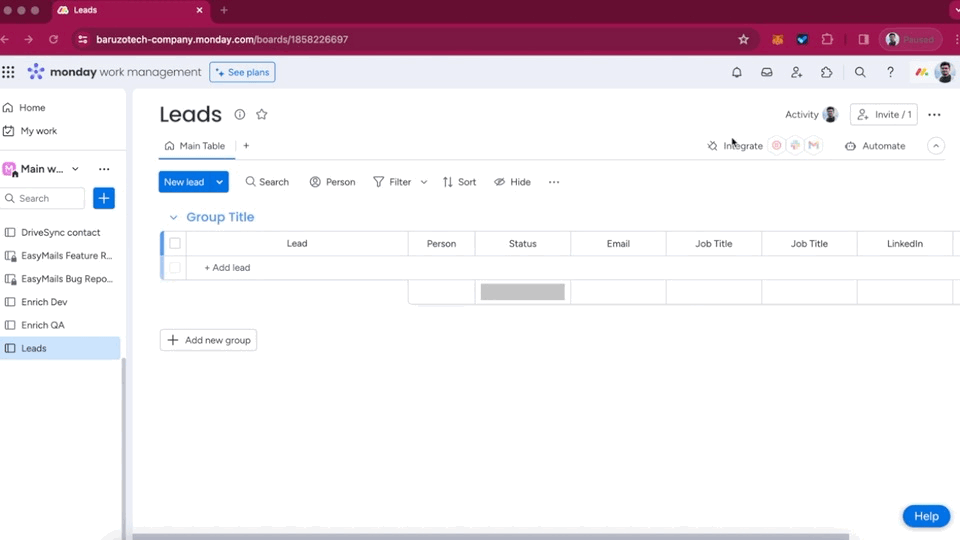
Task: Click Integrate button
Action: pos(735,146)
